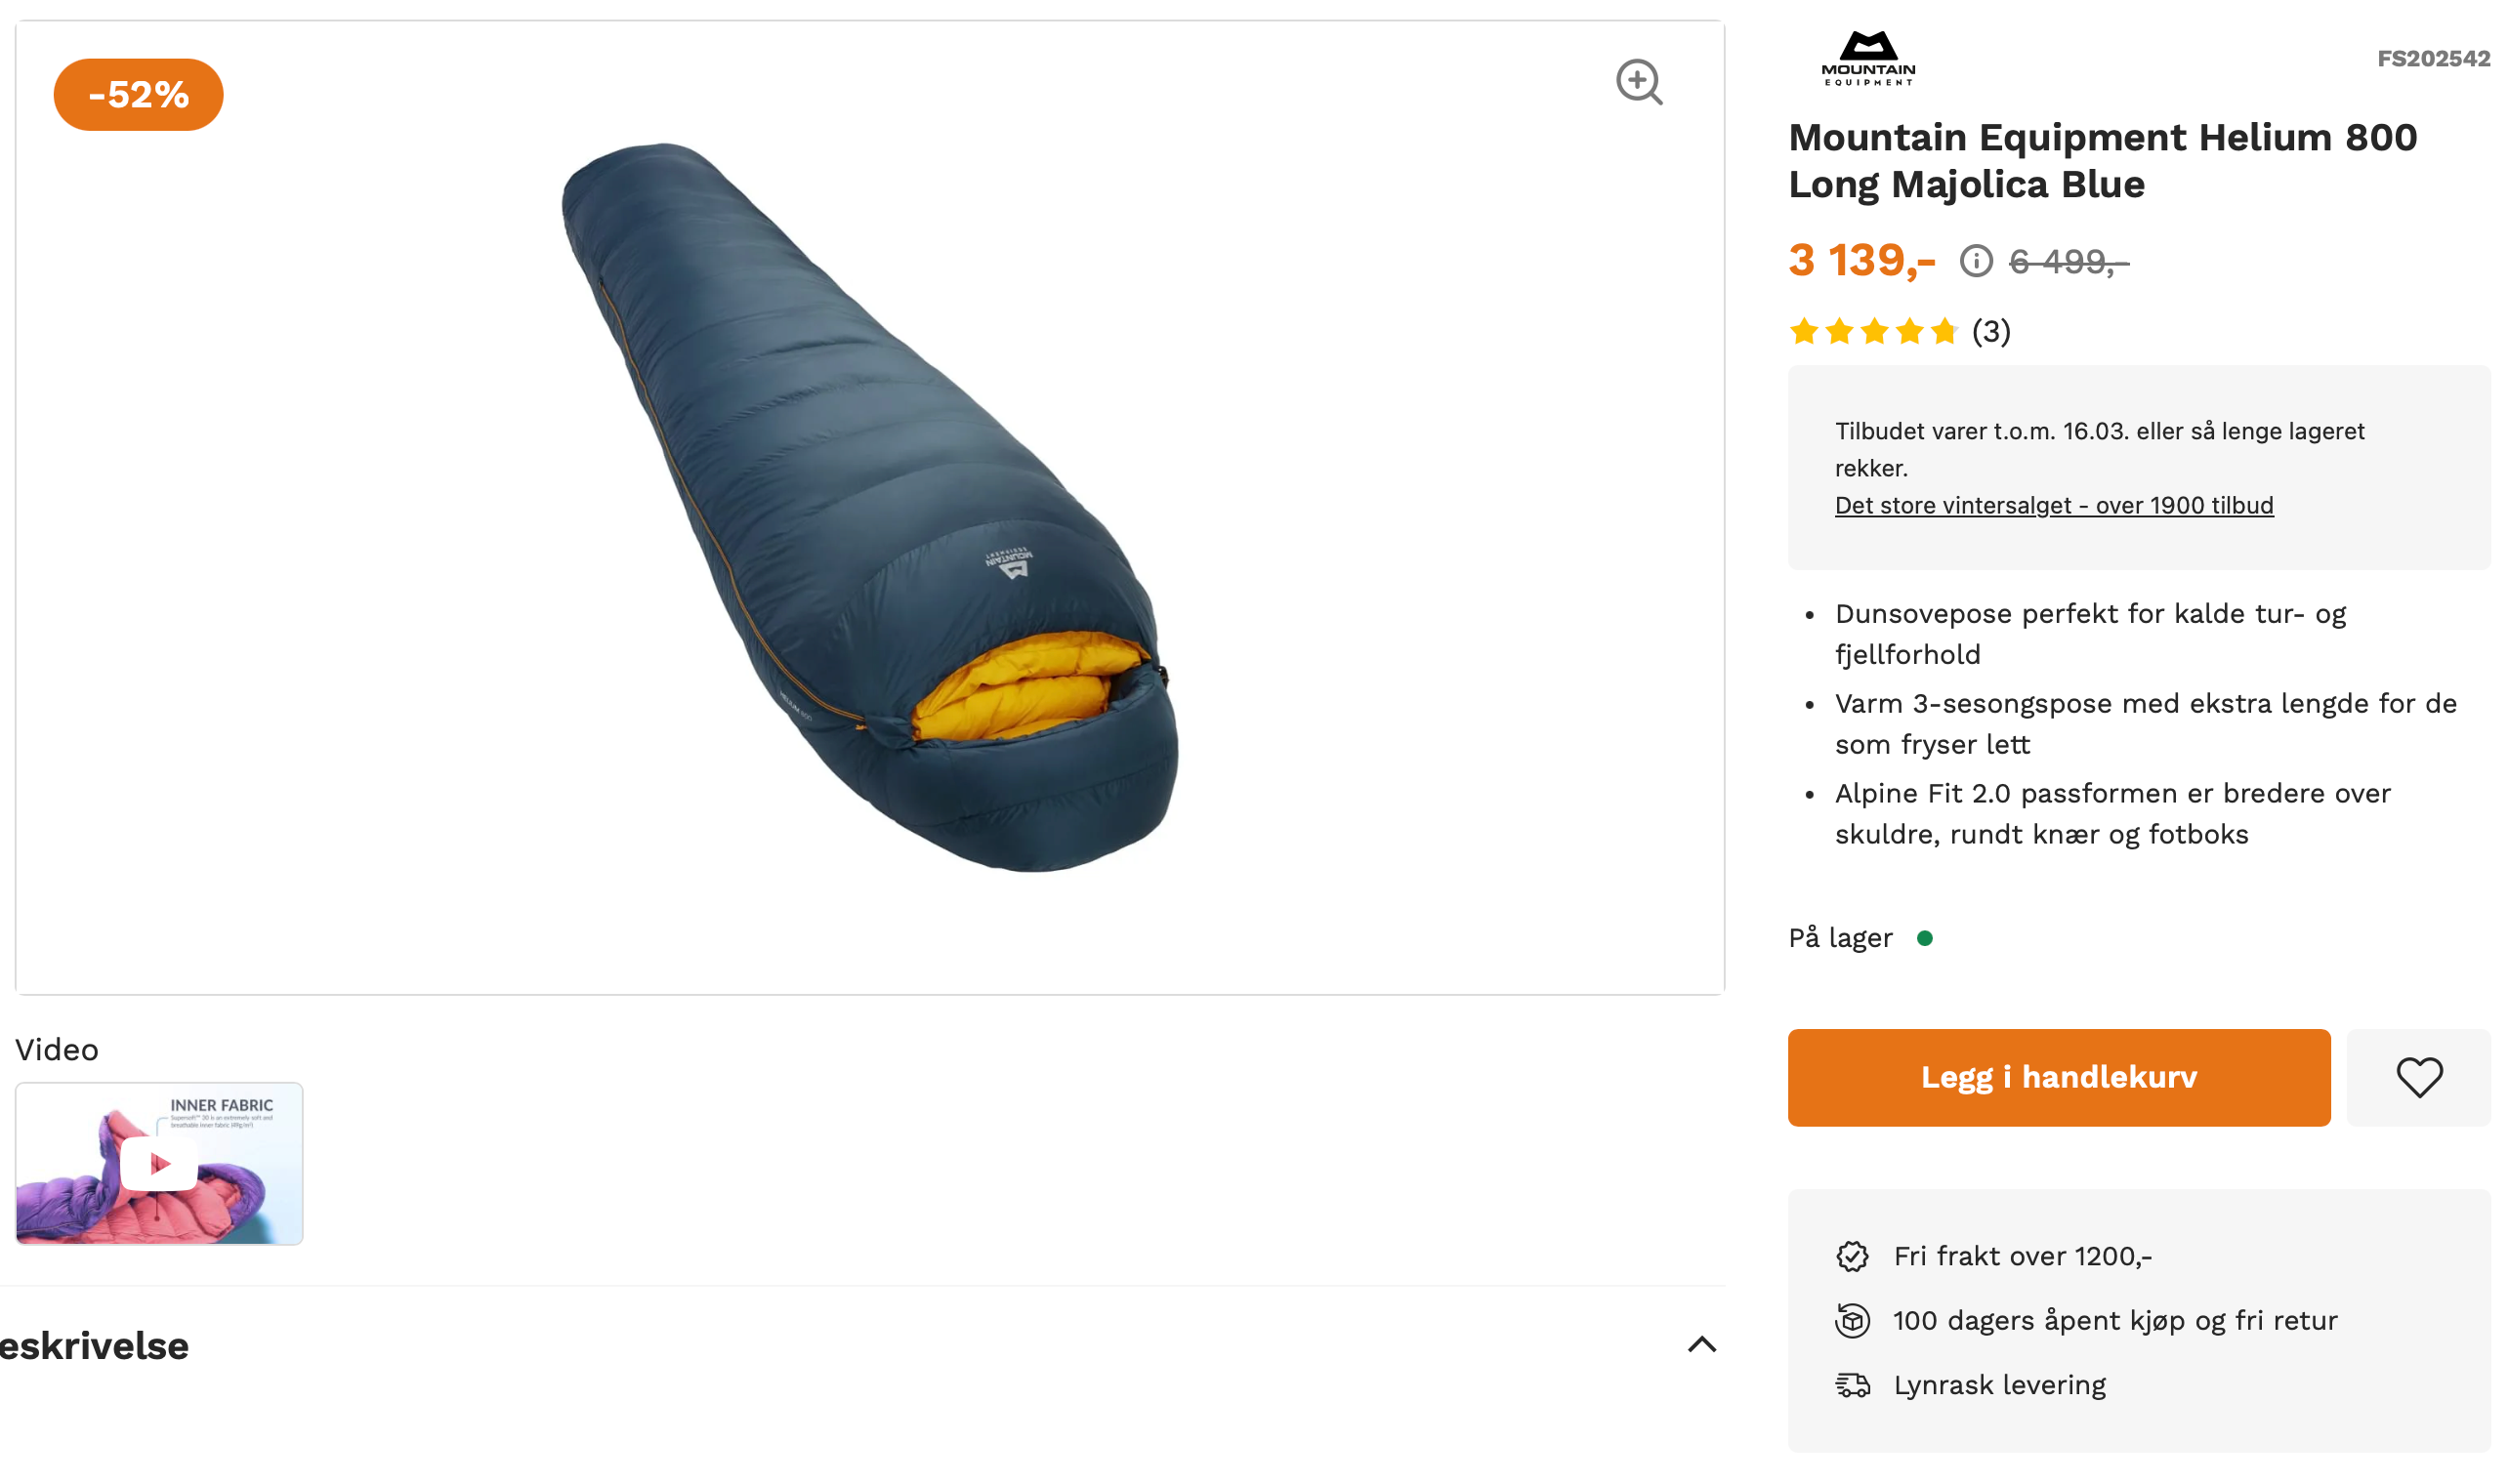Click the main sleeping bag product image
The width and height of the screenshot is (2508, 1484).
868,507
